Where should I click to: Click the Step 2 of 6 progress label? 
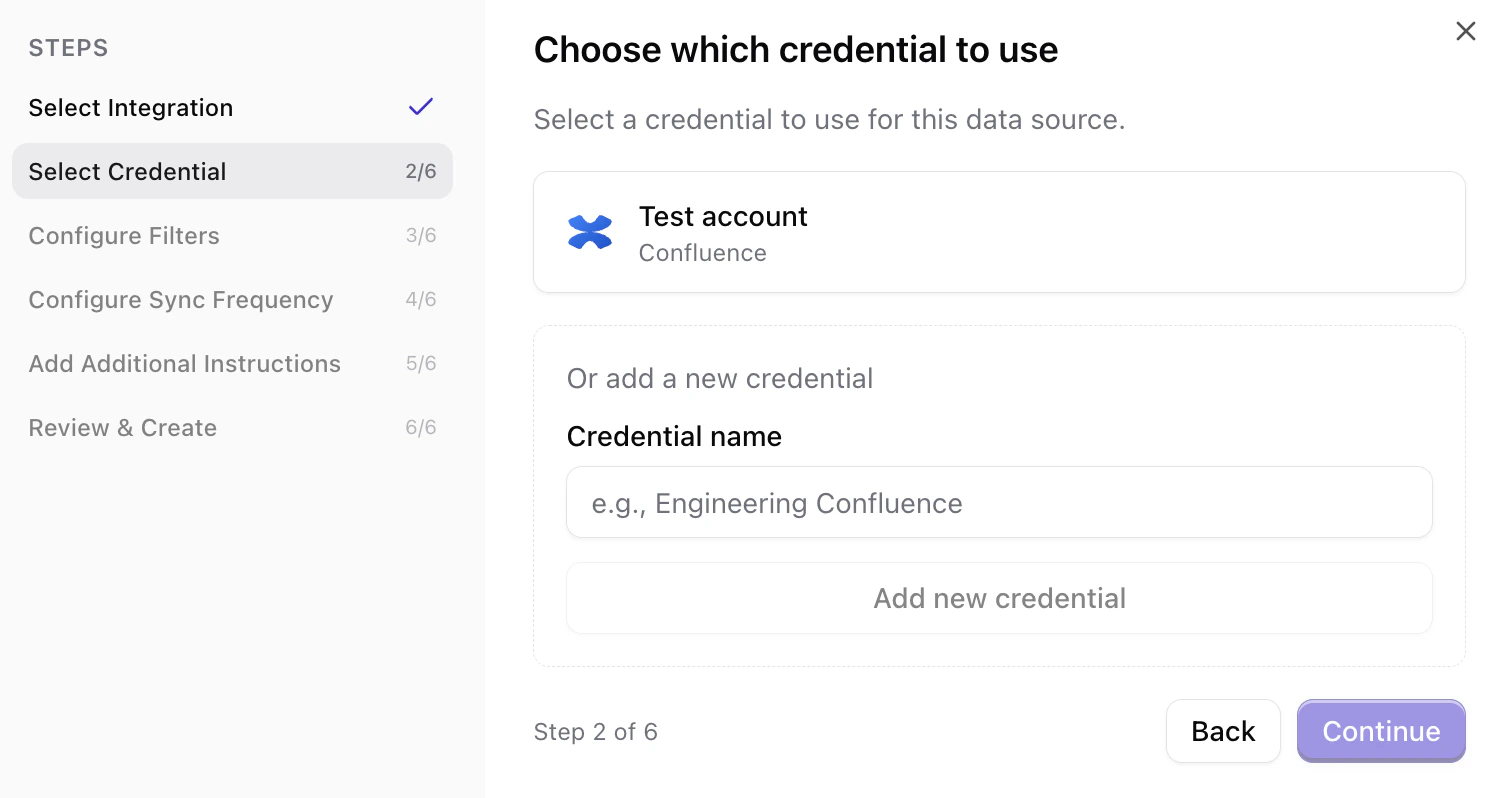[596, 731]
